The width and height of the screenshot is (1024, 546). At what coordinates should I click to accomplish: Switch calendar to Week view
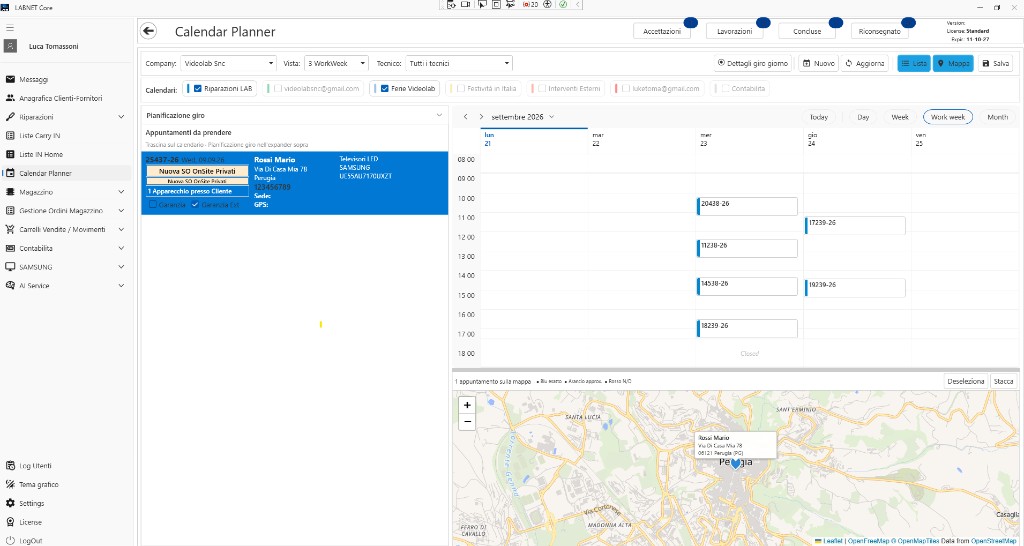(x=900, y=117)
